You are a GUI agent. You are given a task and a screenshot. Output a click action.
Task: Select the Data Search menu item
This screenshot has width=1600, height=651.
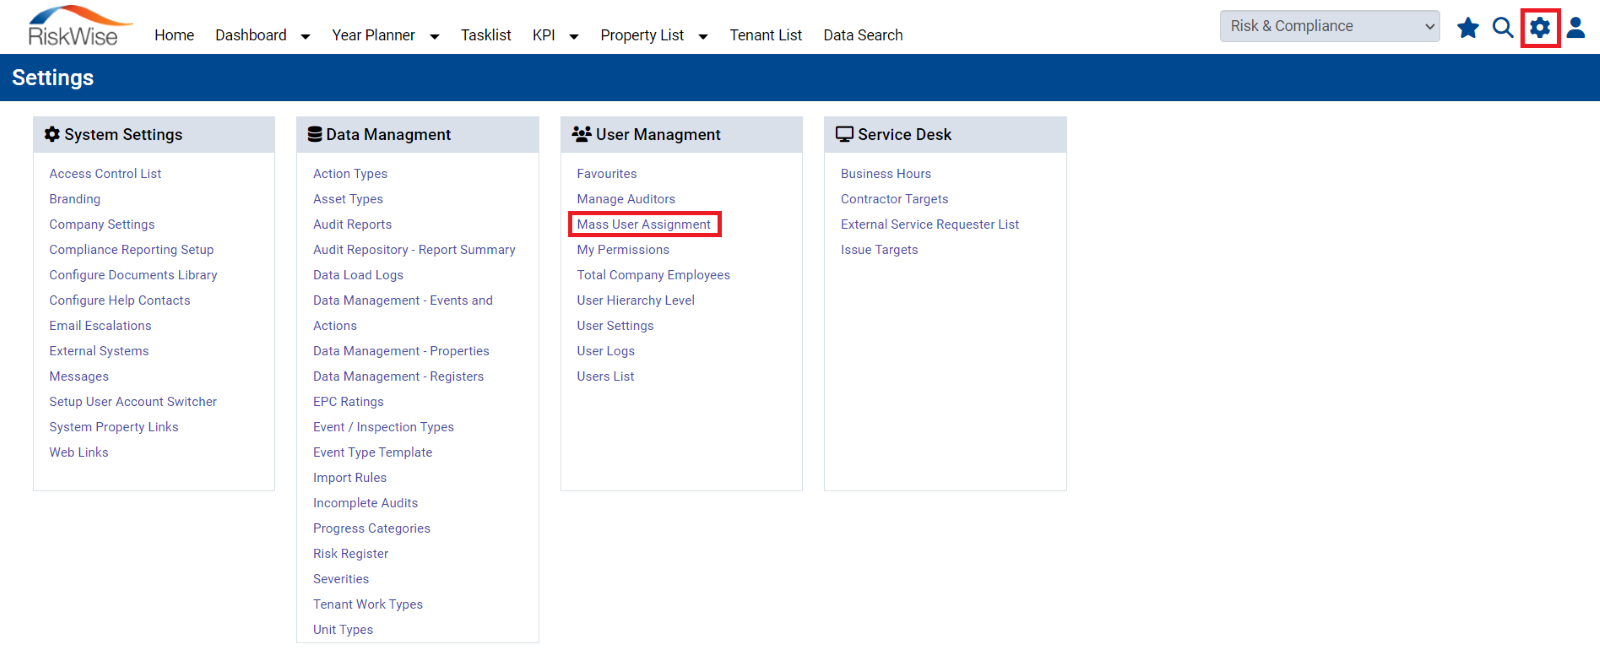tap(863, 35)
